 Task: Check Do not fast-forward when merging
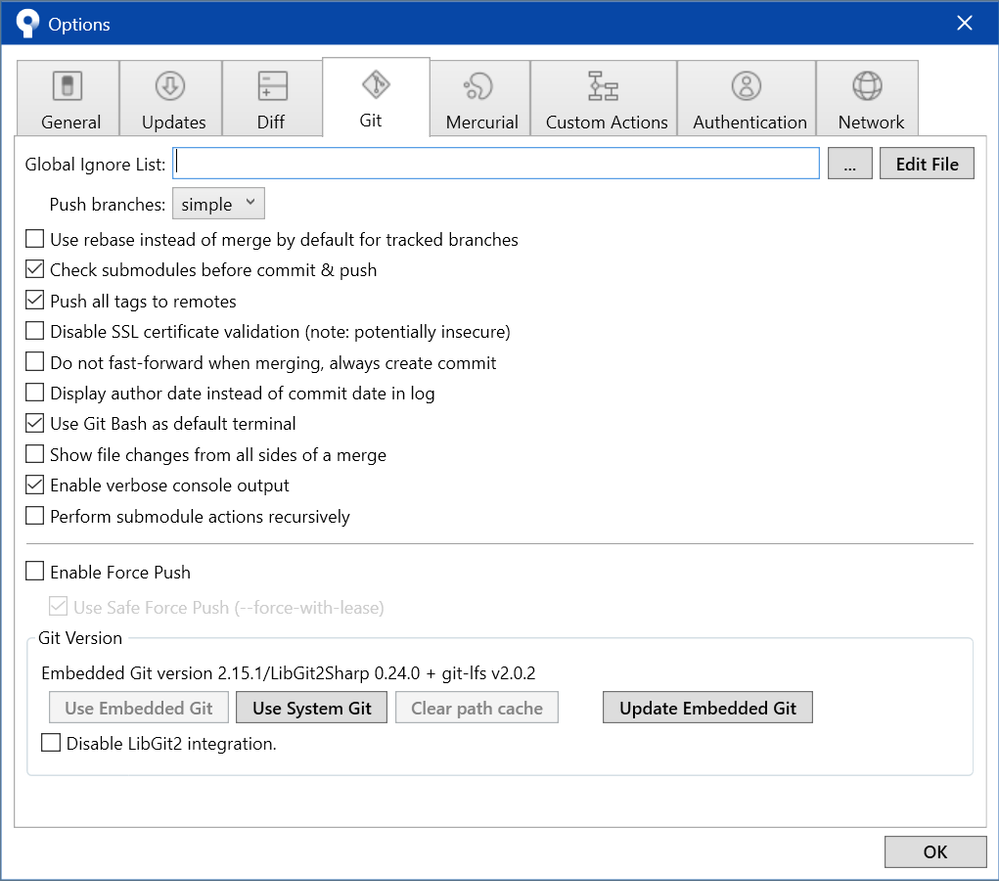[x=34, y=362]
